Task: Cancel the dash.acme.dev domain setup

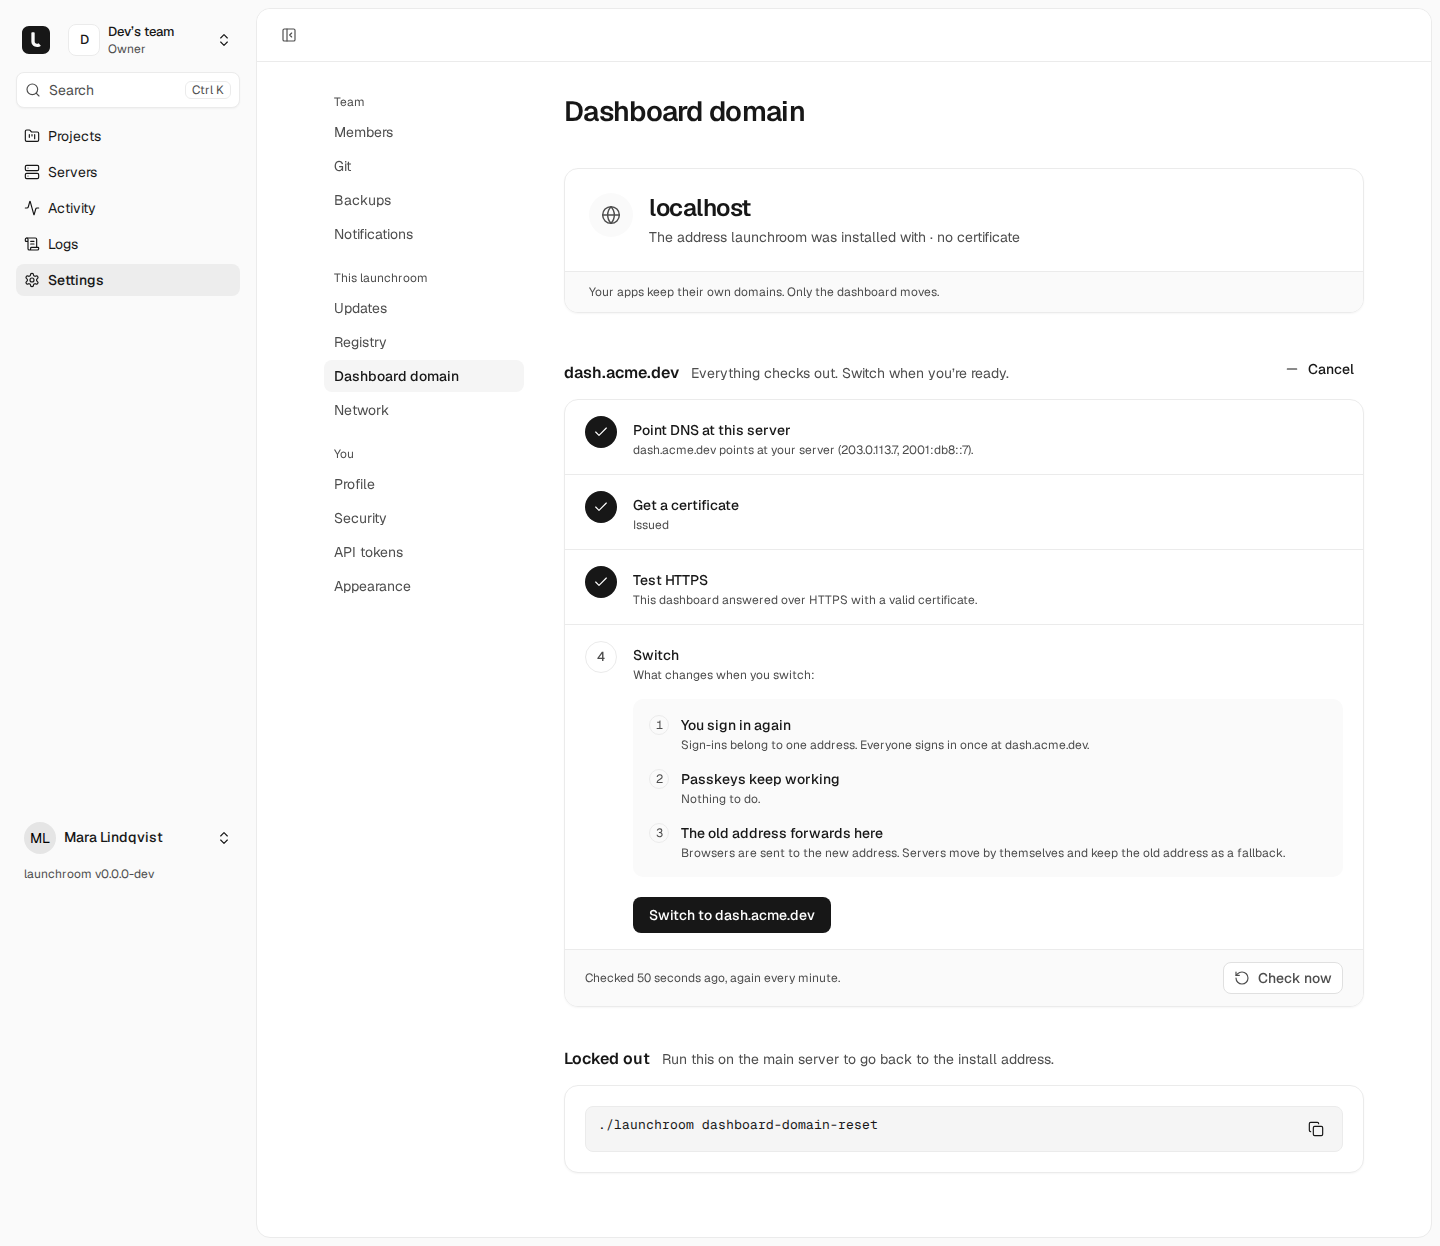Action: tap(1320, 369)
